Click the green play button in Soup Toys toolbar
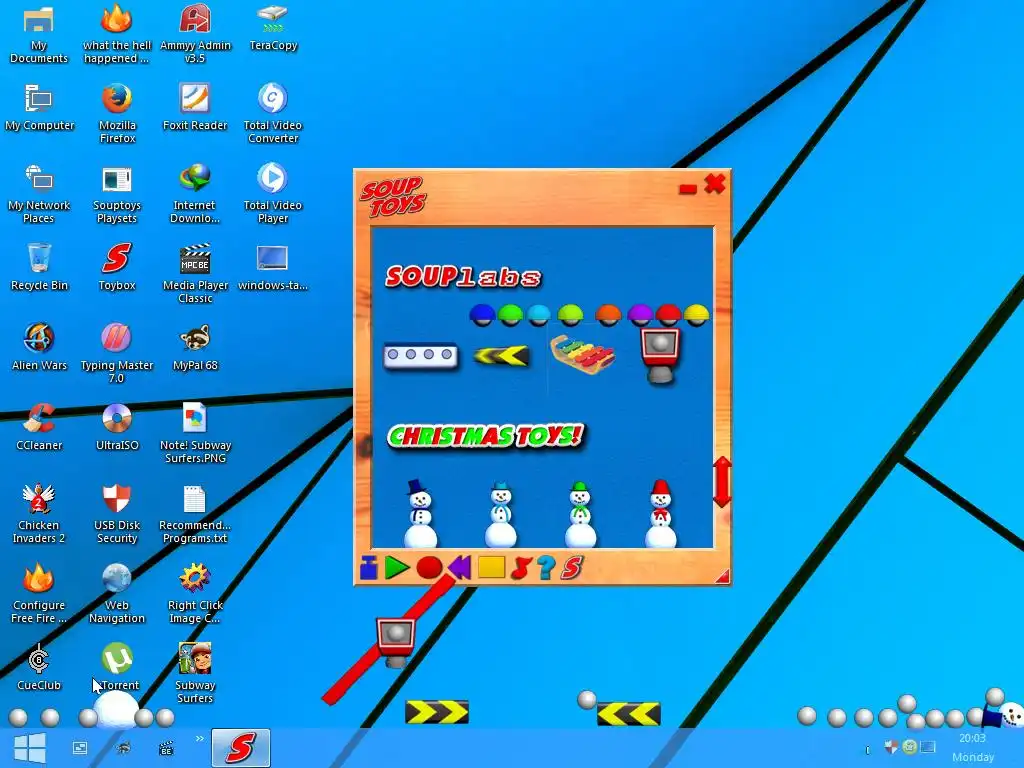The height and width of the screenshot is (768, 1024). pyautogui.click(x=396, y=568)
